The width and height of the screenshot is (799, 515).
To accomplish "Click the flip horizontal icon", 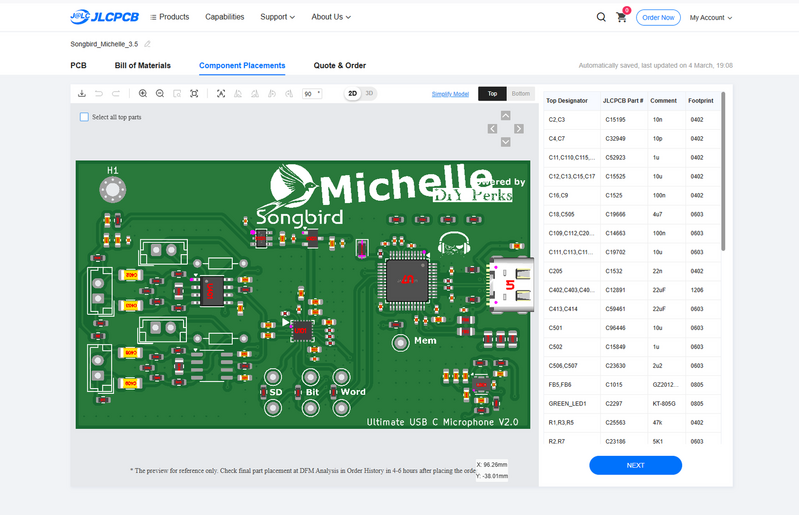I will click(237, 94).
